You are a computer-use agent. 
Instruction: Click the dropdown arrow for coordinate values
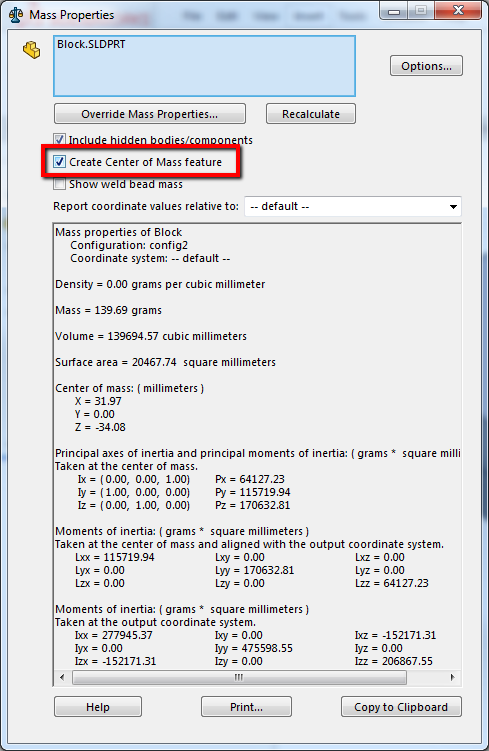tap(453, 207)
